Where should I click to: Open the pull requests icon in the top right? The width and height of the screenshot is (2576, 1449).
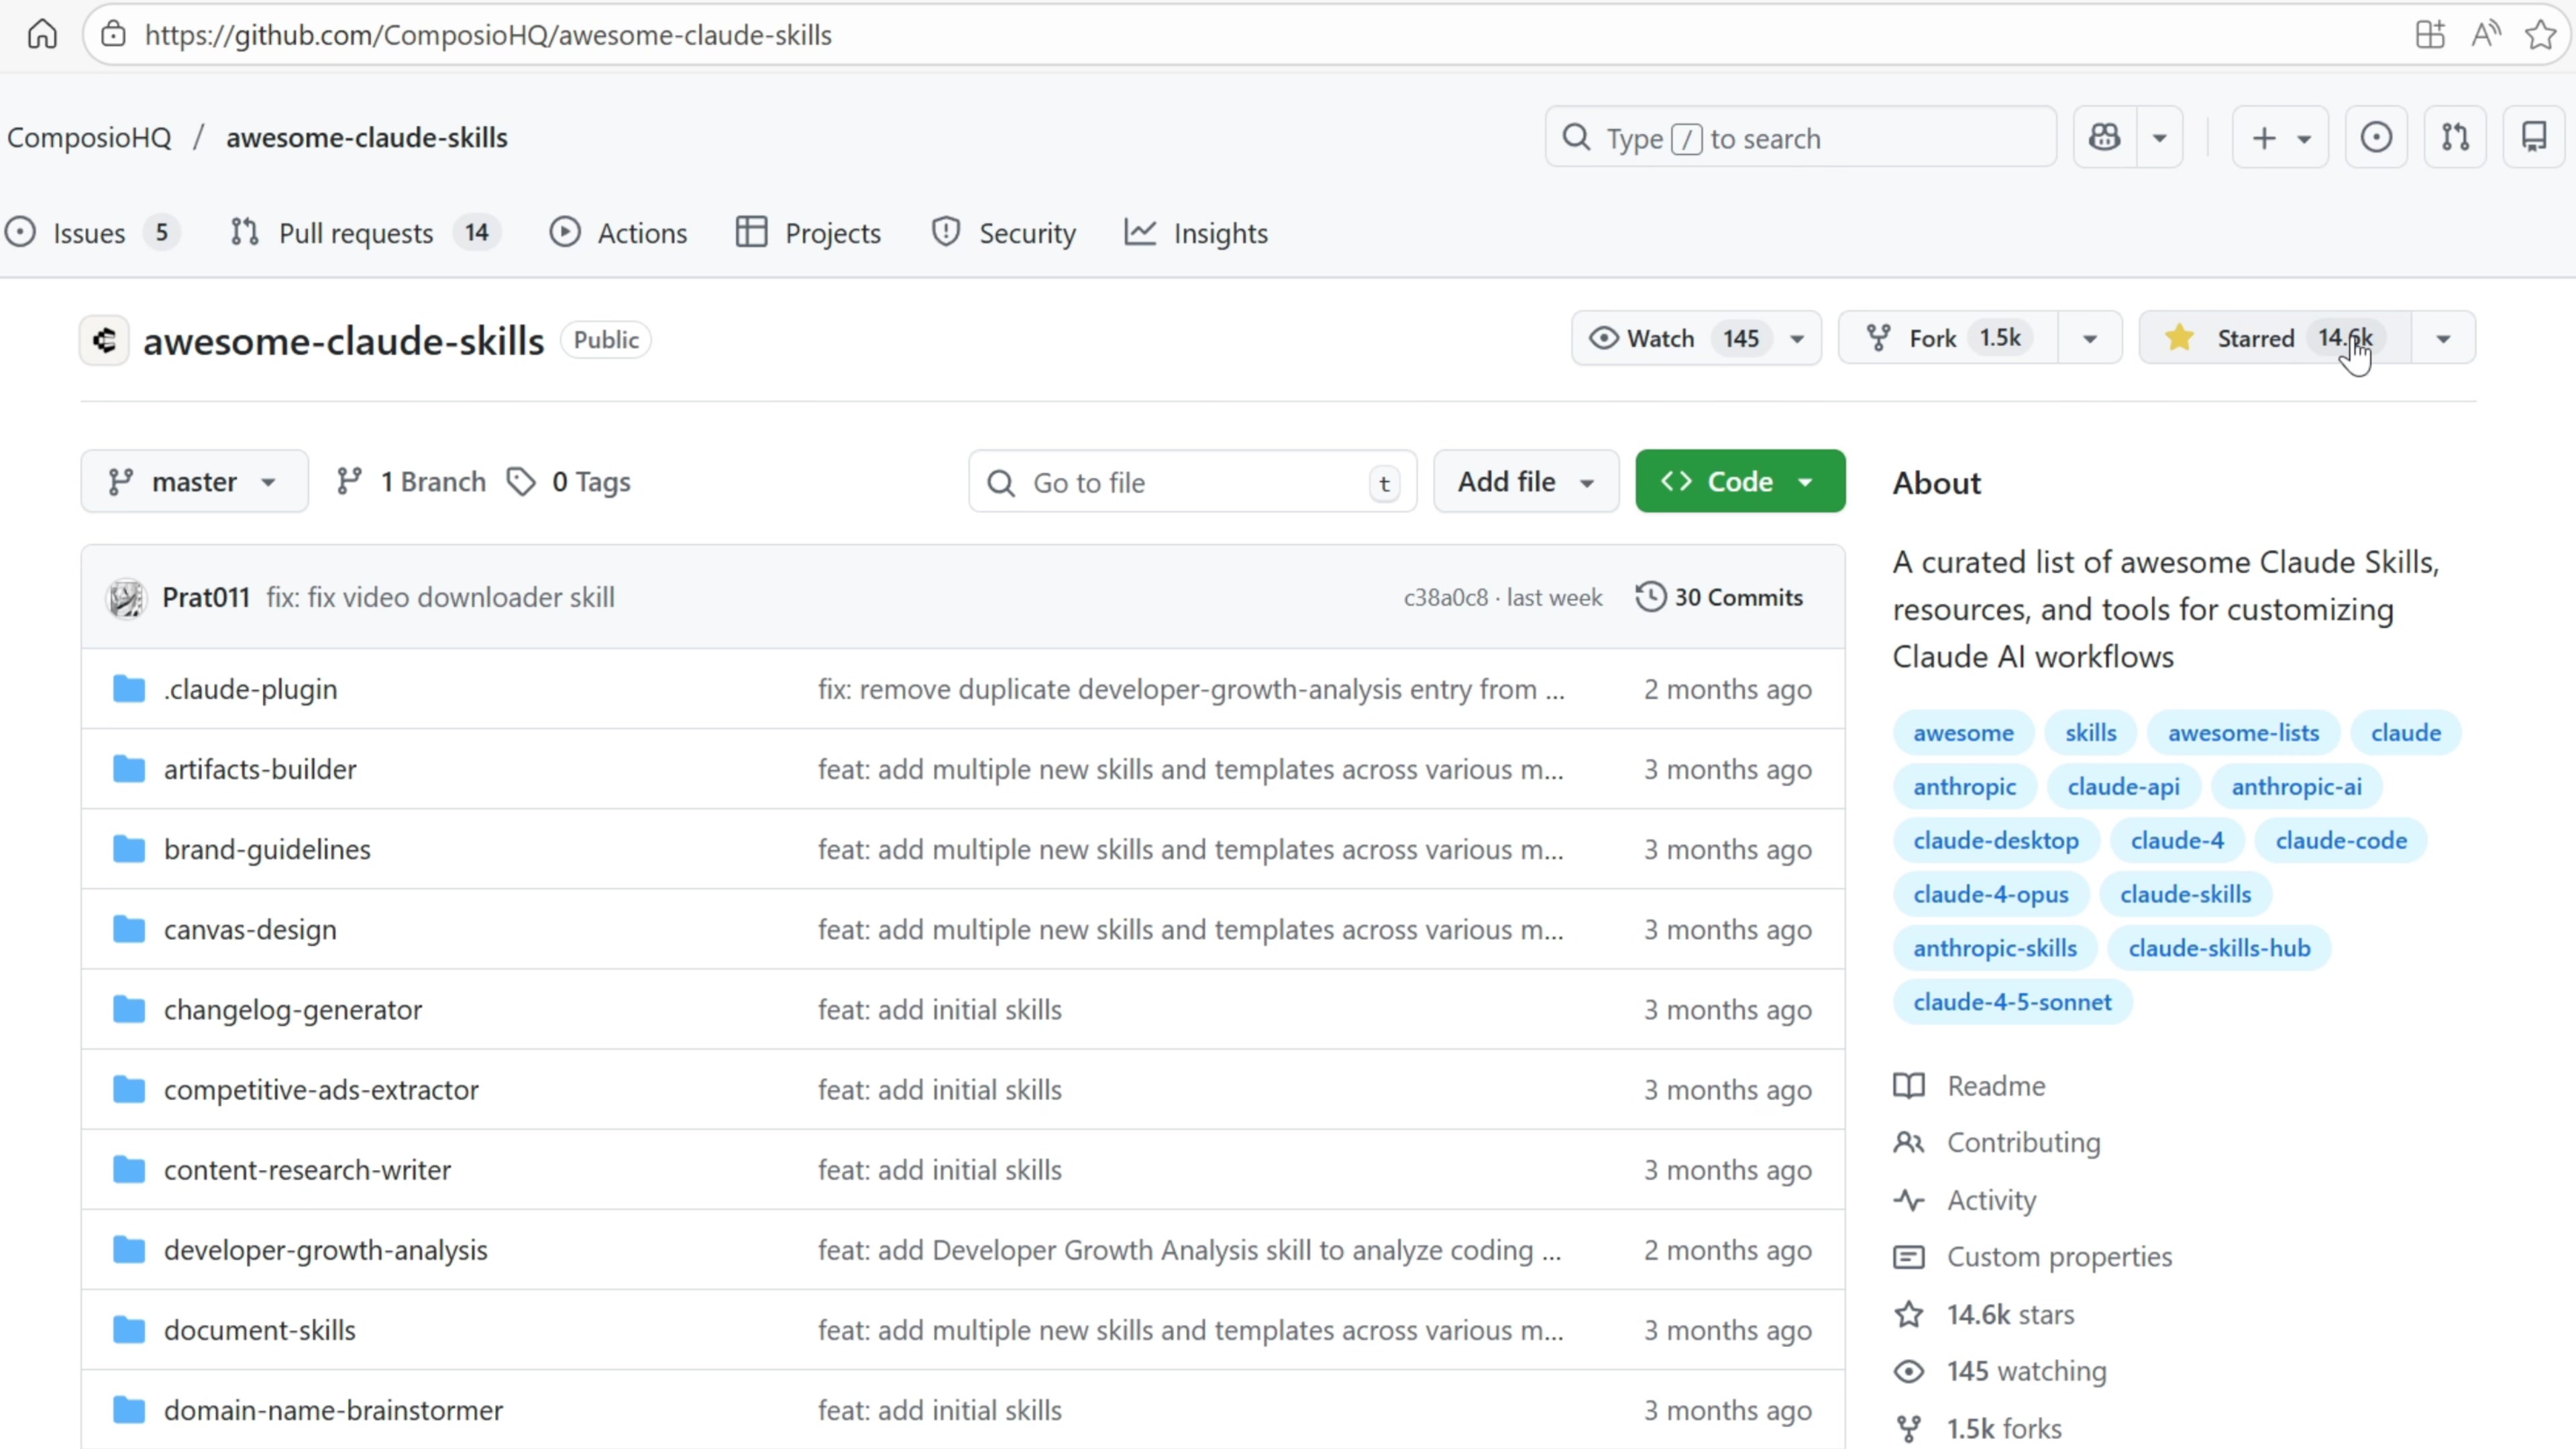[x=2455, y=137]
